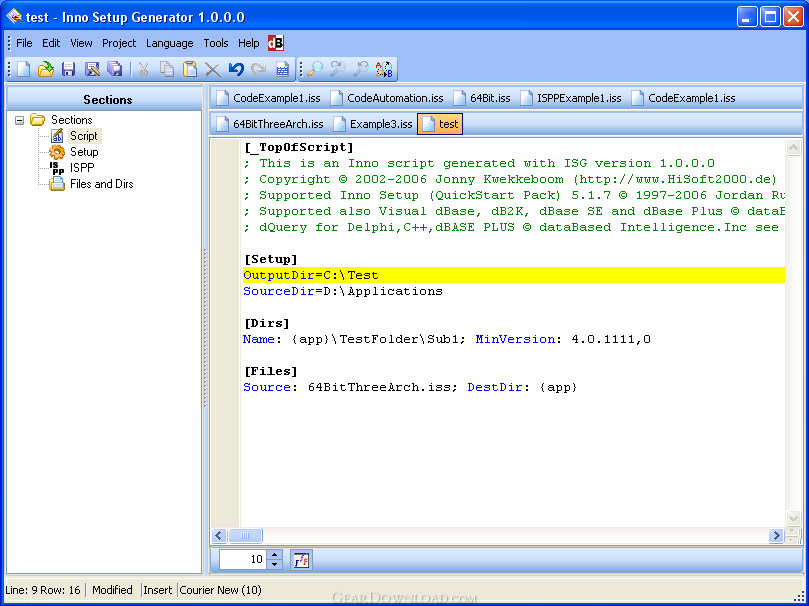Viewport: 809px width, 606px height.
Task: Open the Help menu
Action: point(249,43)
